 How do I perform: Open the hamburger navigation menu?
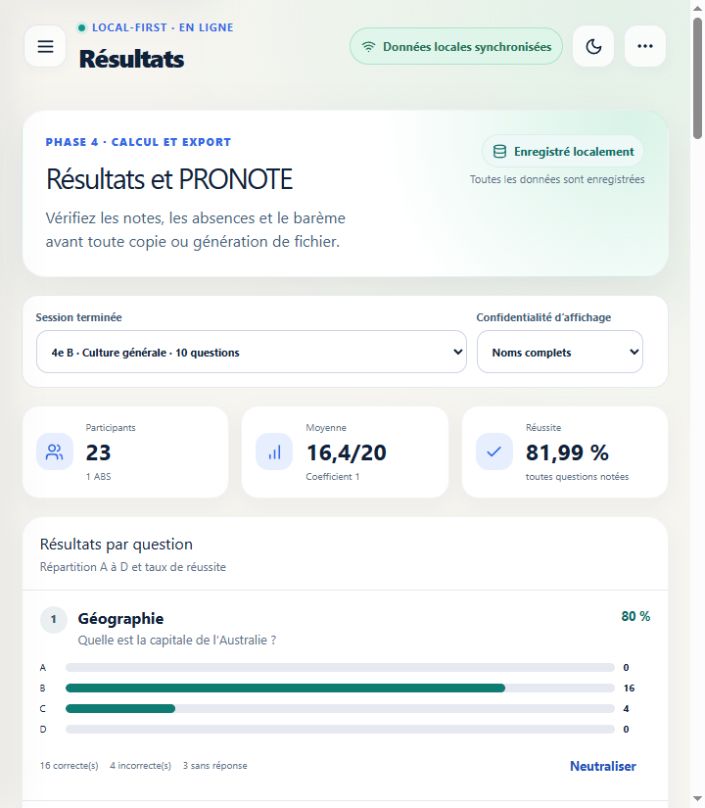(x=45, y=46)
